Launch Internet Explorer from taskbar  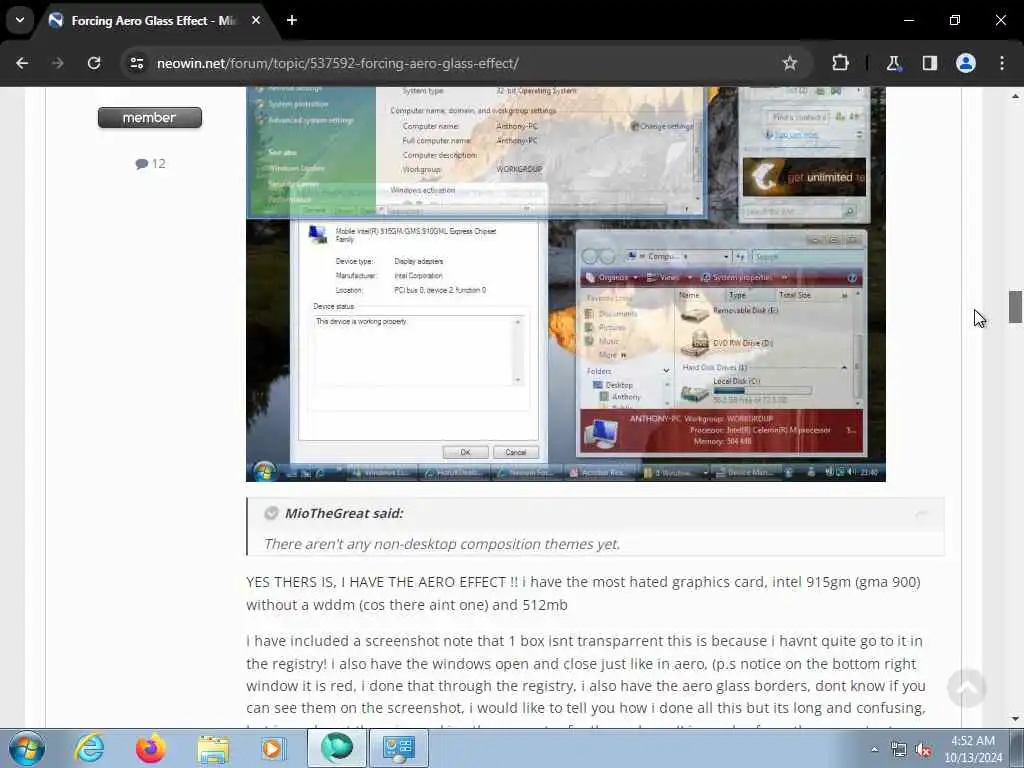[x=89, y=748]
